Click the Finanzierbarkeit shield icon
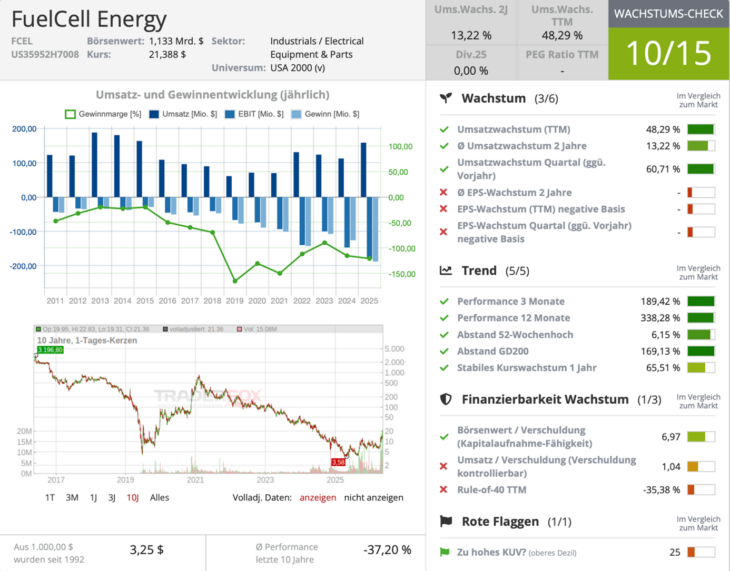Image resolution: width=730 pixels, height=571 pixels. point(446,399)
